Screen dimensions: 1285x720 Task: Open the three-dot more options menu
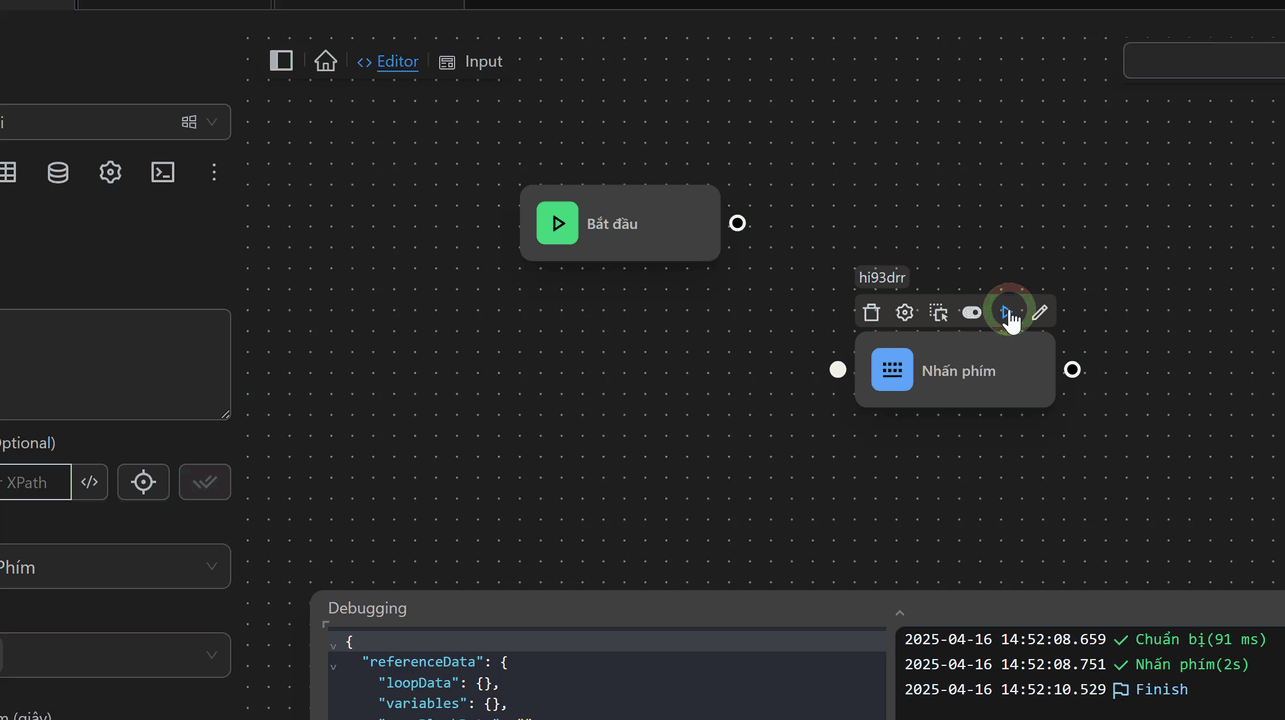click(214, 173)
